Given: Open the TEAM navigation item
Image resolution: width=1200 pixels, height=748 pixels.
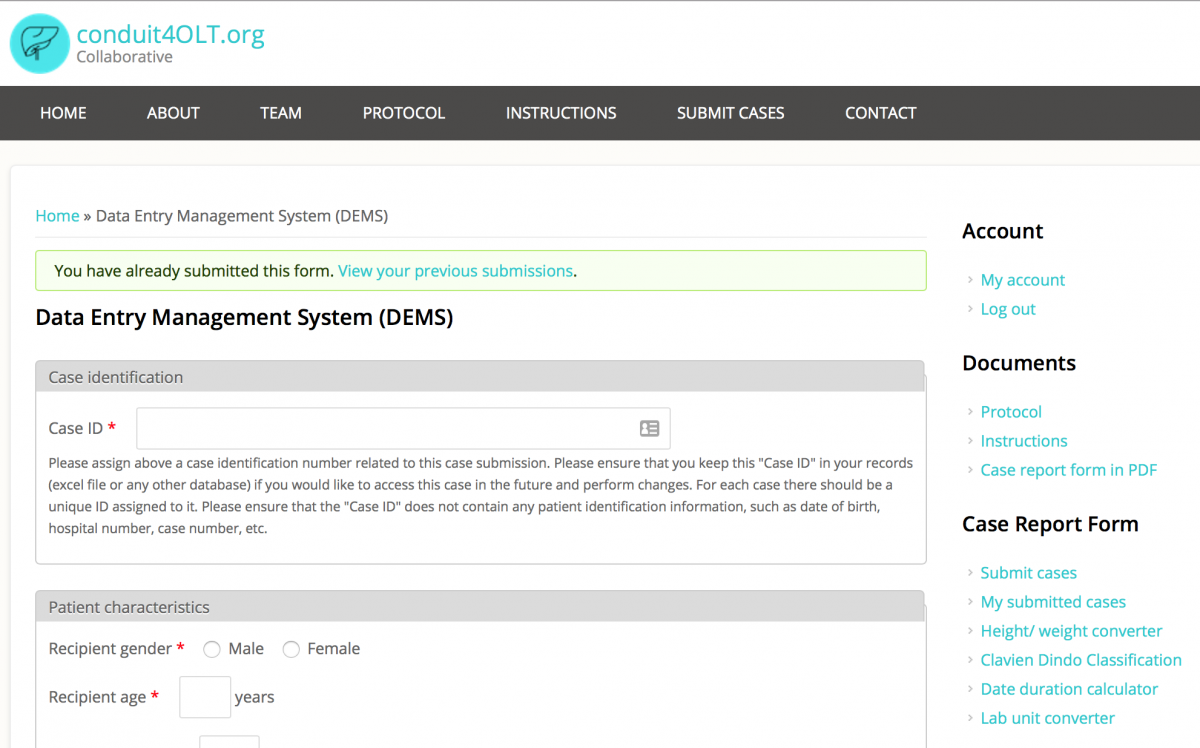Looking at the screenshot, I should (281, 113).
